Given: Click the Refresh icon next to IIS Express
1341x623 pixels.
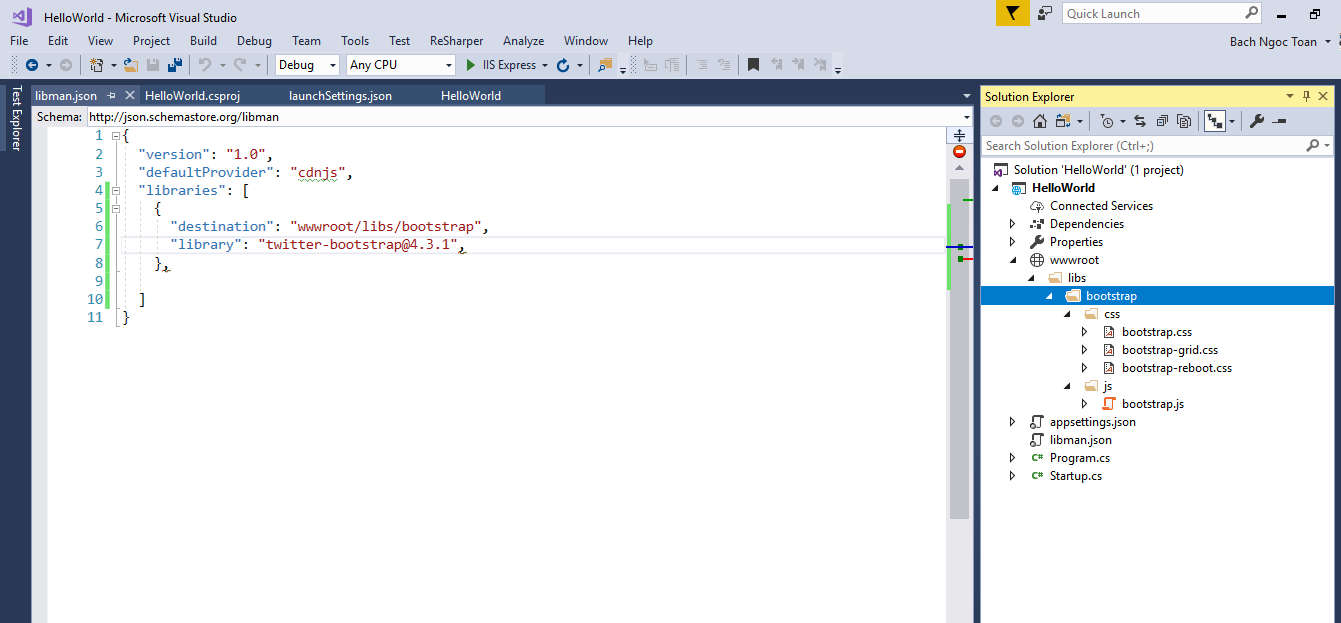Looking at the screenshot, I should [562, 64].
